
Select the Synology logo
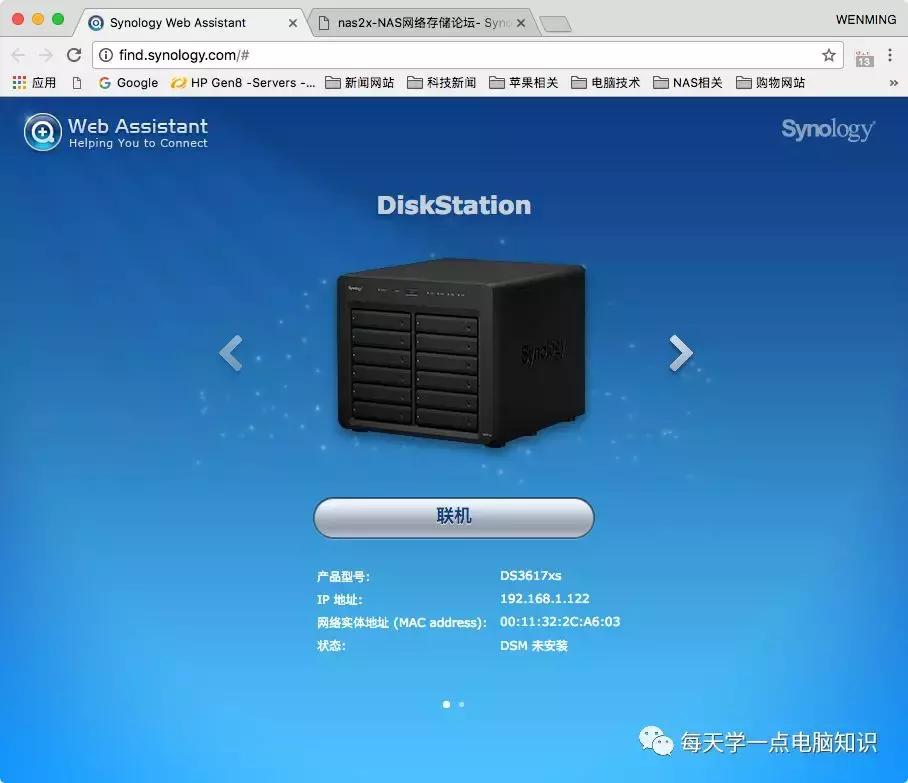pos(828,129)
